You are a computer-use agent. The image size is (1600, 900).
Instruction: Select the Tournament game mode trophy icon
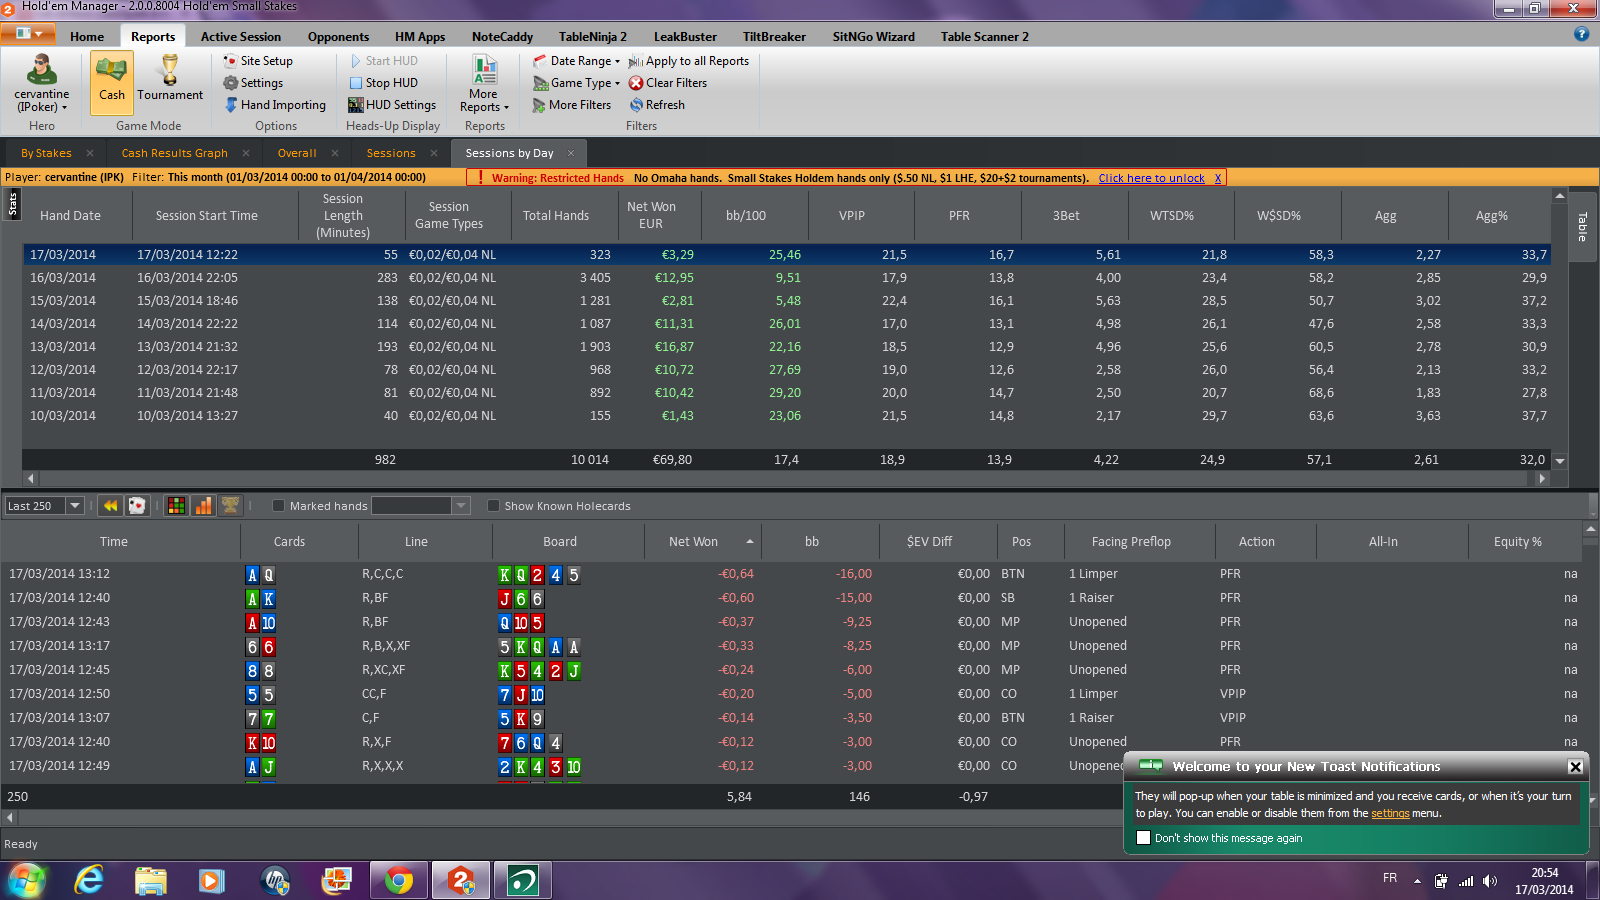(170, 80)
